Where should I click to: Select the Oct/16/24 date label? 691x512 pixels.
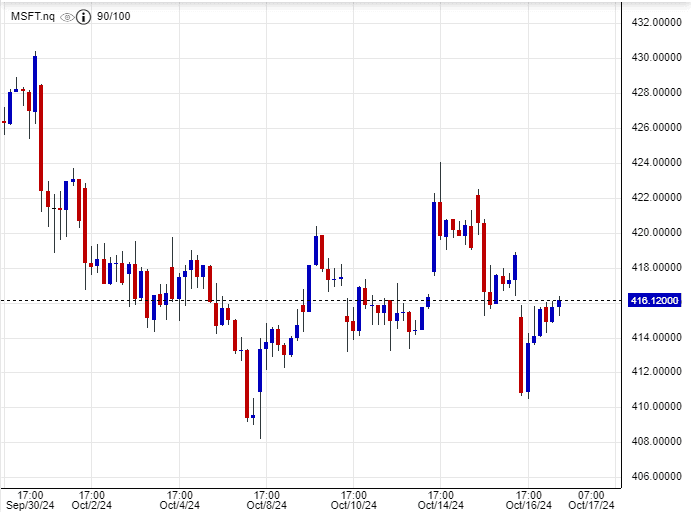527,505
